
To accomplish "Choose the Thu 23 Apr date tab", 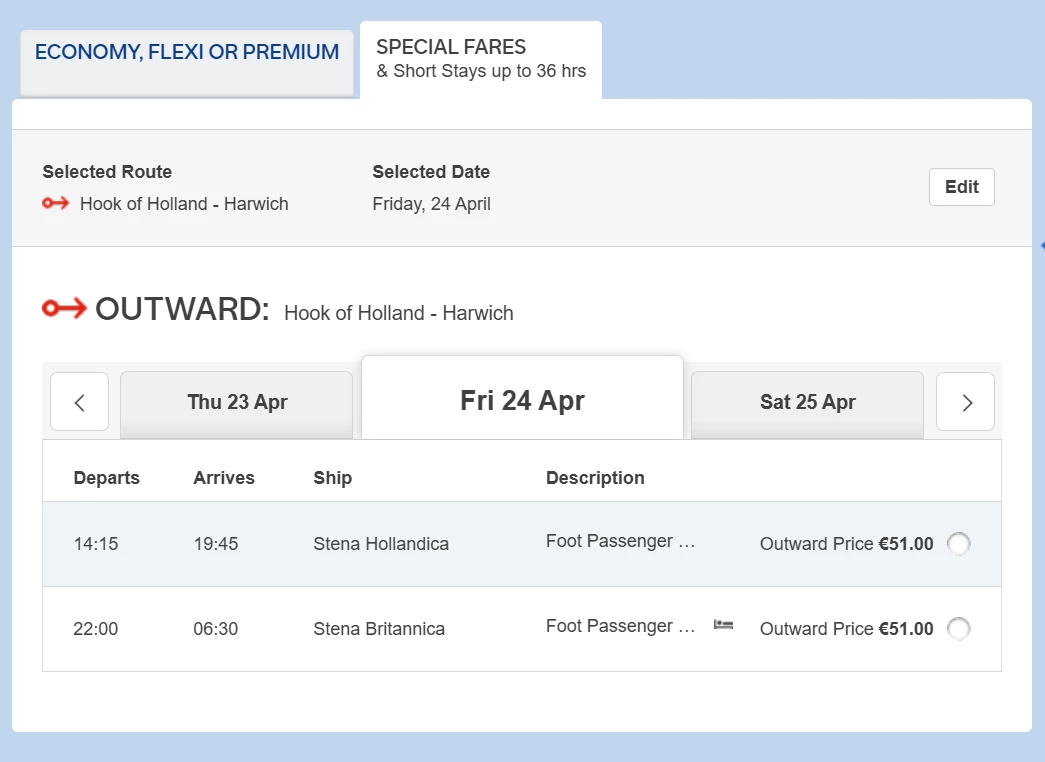I will click(x=237, y=403).
